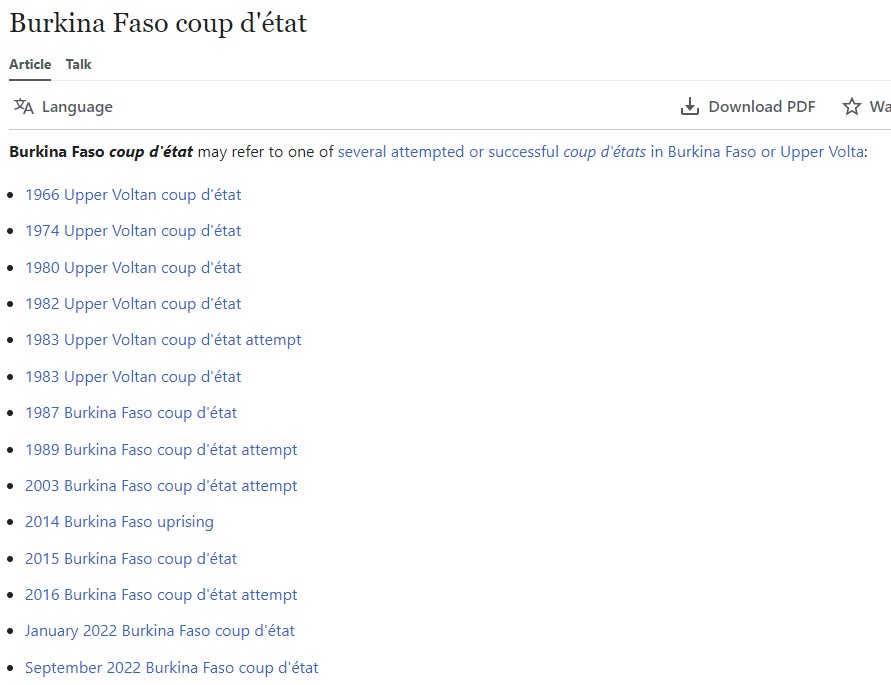Open September 2022 Burkina Faso coup link
Image resolution: width=891 pixels, height=685 pixels.
pos(172,668)
